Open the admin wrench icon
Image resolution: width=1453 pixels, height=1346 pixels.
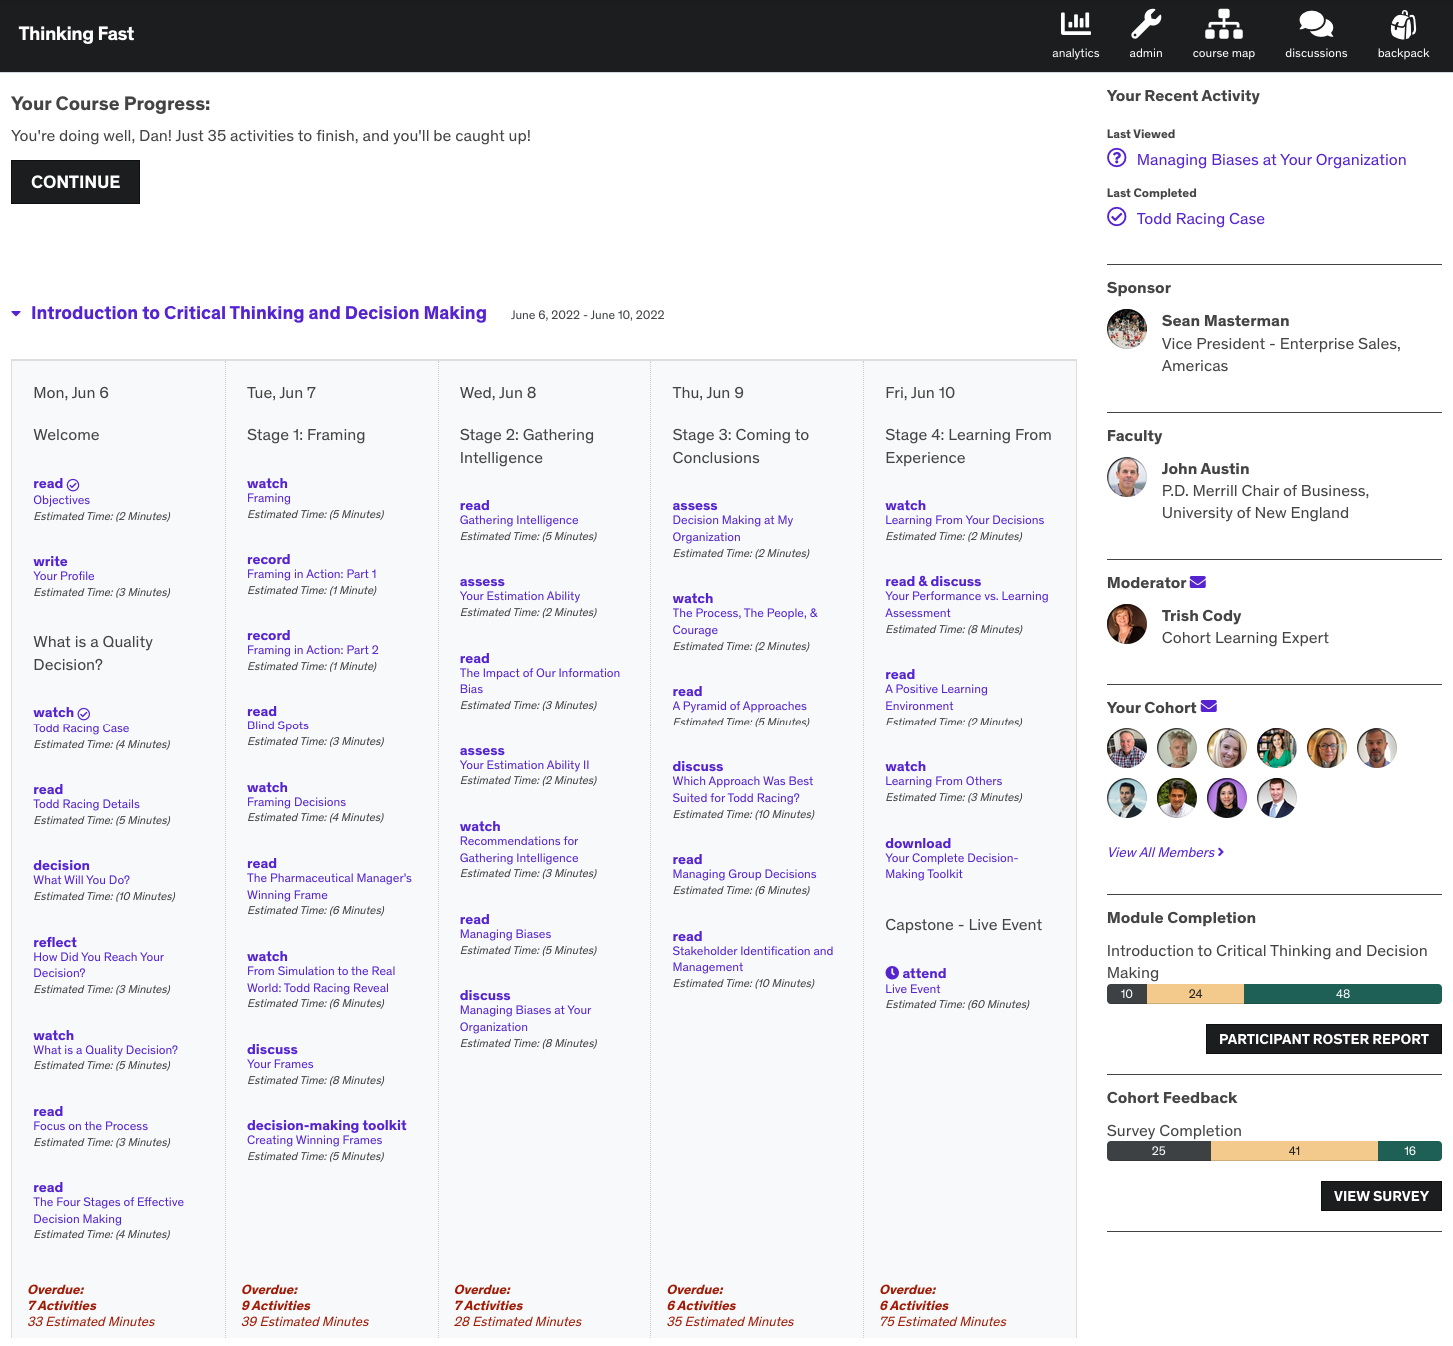pos(1145,23)
